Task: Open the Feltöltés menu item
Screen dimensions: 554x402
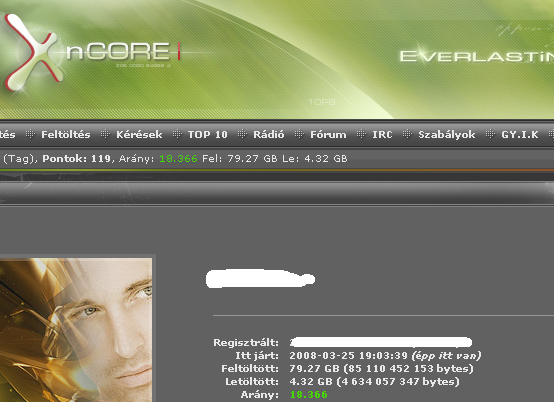Action: (66, 135)
